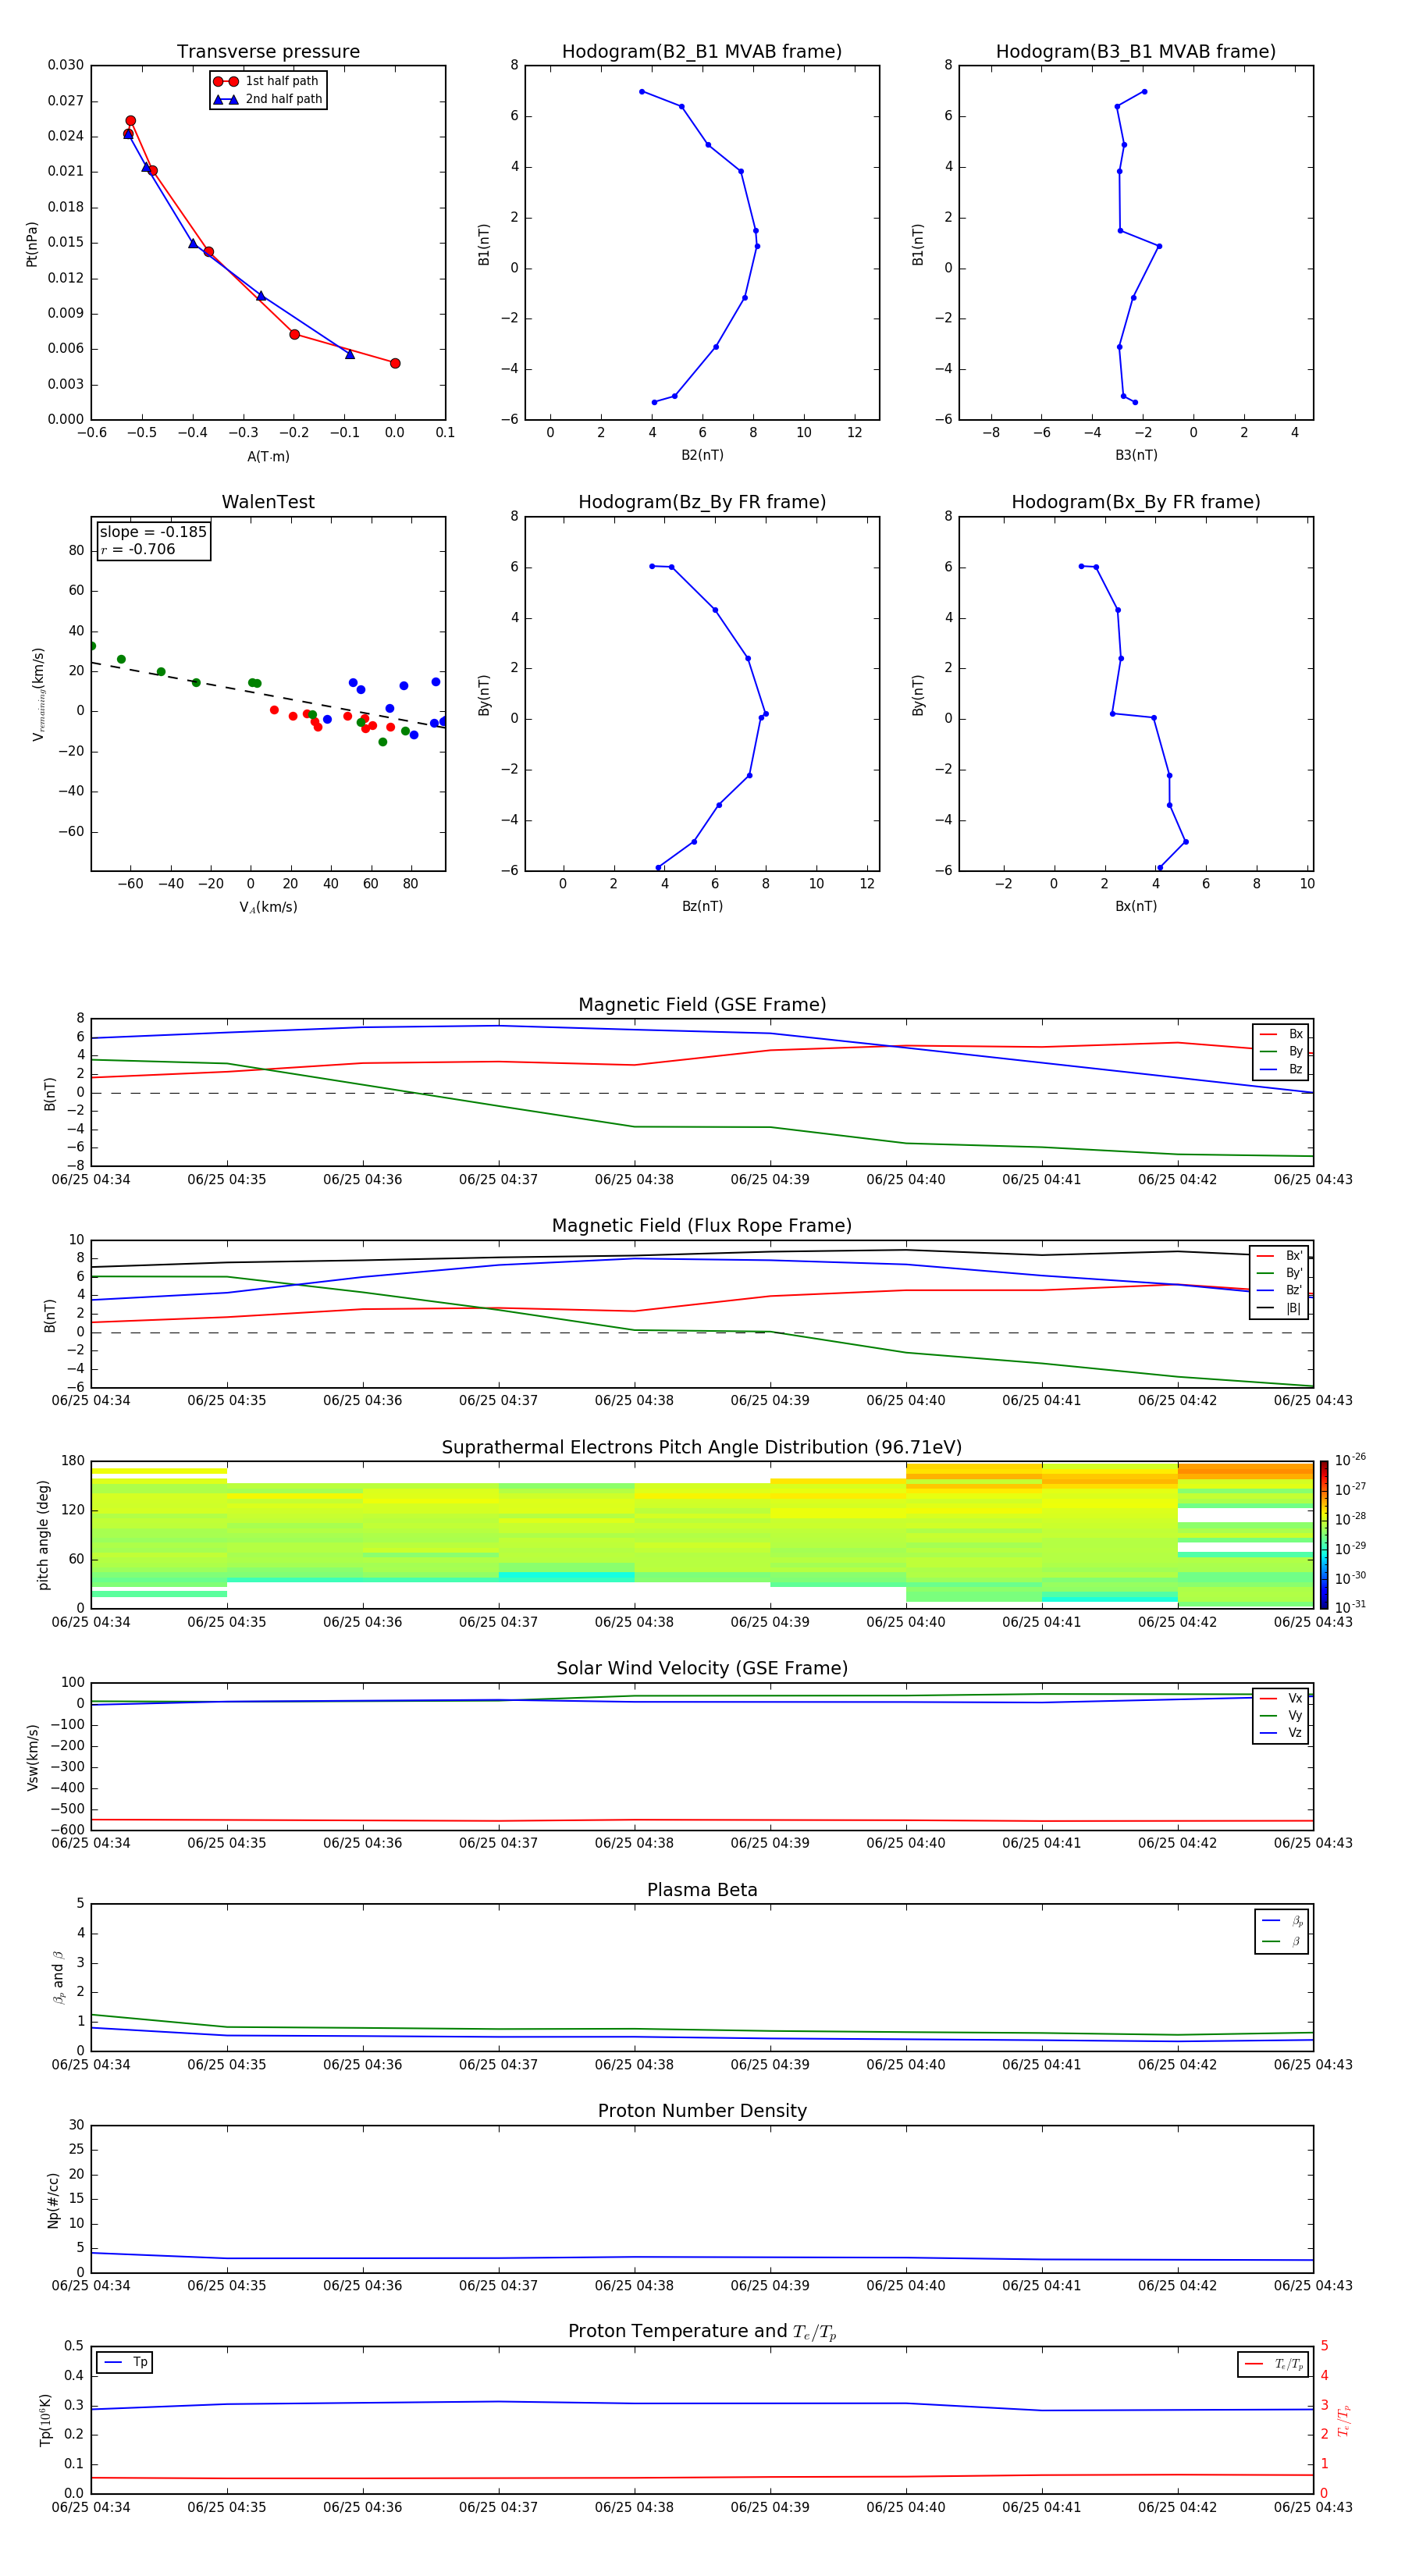Select the "B2(nT)" x-axis label
Image resolution: width=1405 pixels, height=2576 pixels.
702,455
